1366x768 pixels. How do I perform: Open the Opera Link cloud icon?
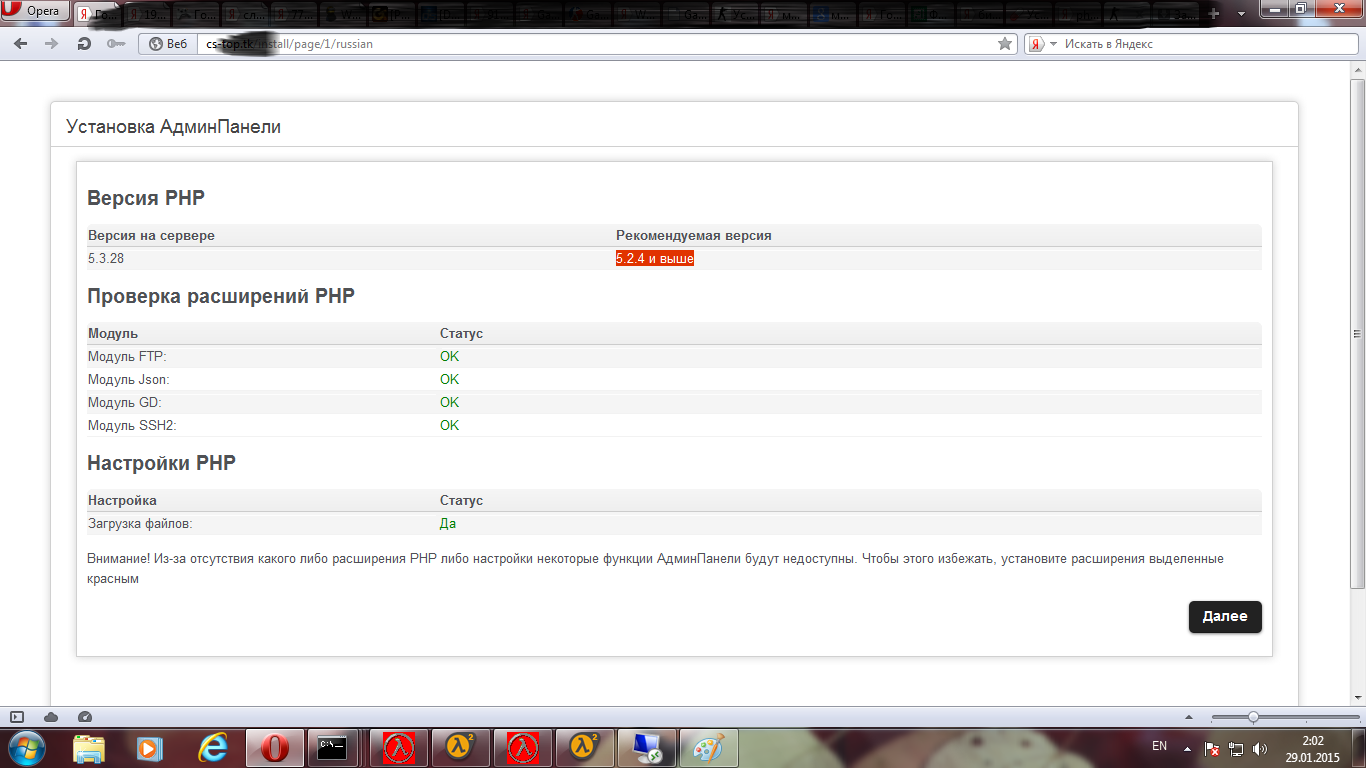[x=51, y=717]
